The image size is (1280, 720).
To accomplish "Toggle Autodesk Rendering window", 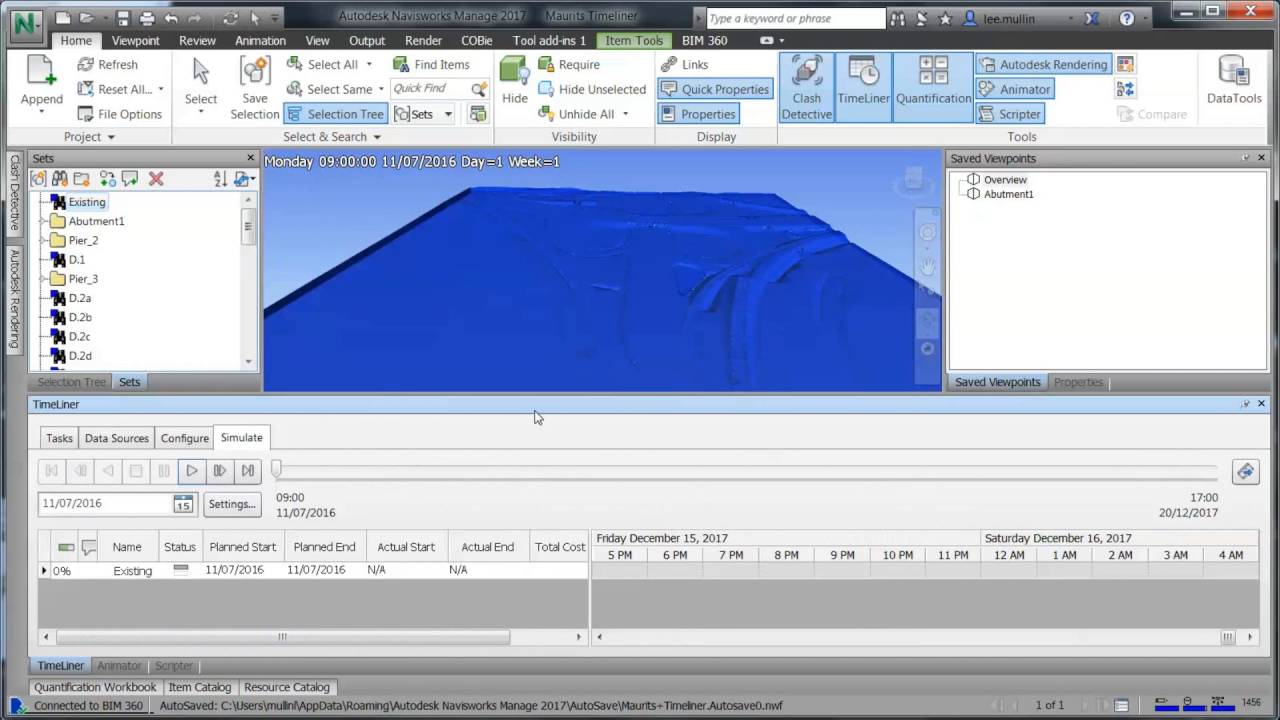I will (x=1043, y=64).
